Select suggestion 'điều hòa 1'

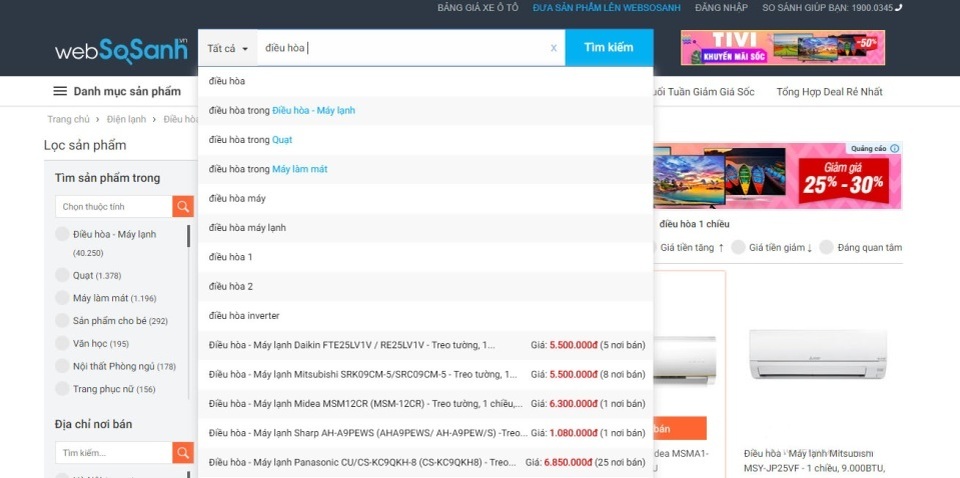coord(426,257)
